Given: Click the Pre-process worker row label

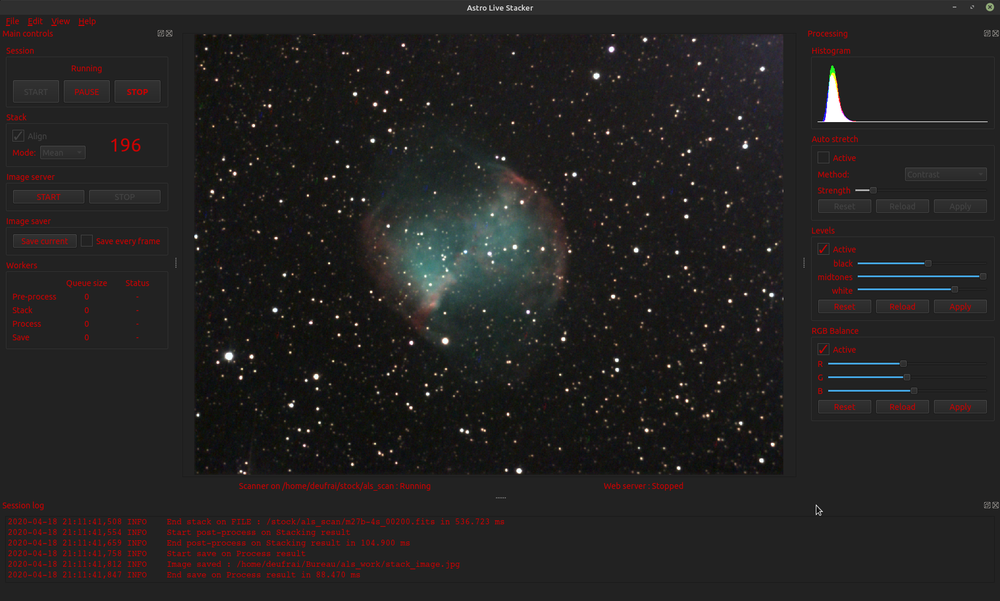Looking at the screenshot, I should point(34,297).
